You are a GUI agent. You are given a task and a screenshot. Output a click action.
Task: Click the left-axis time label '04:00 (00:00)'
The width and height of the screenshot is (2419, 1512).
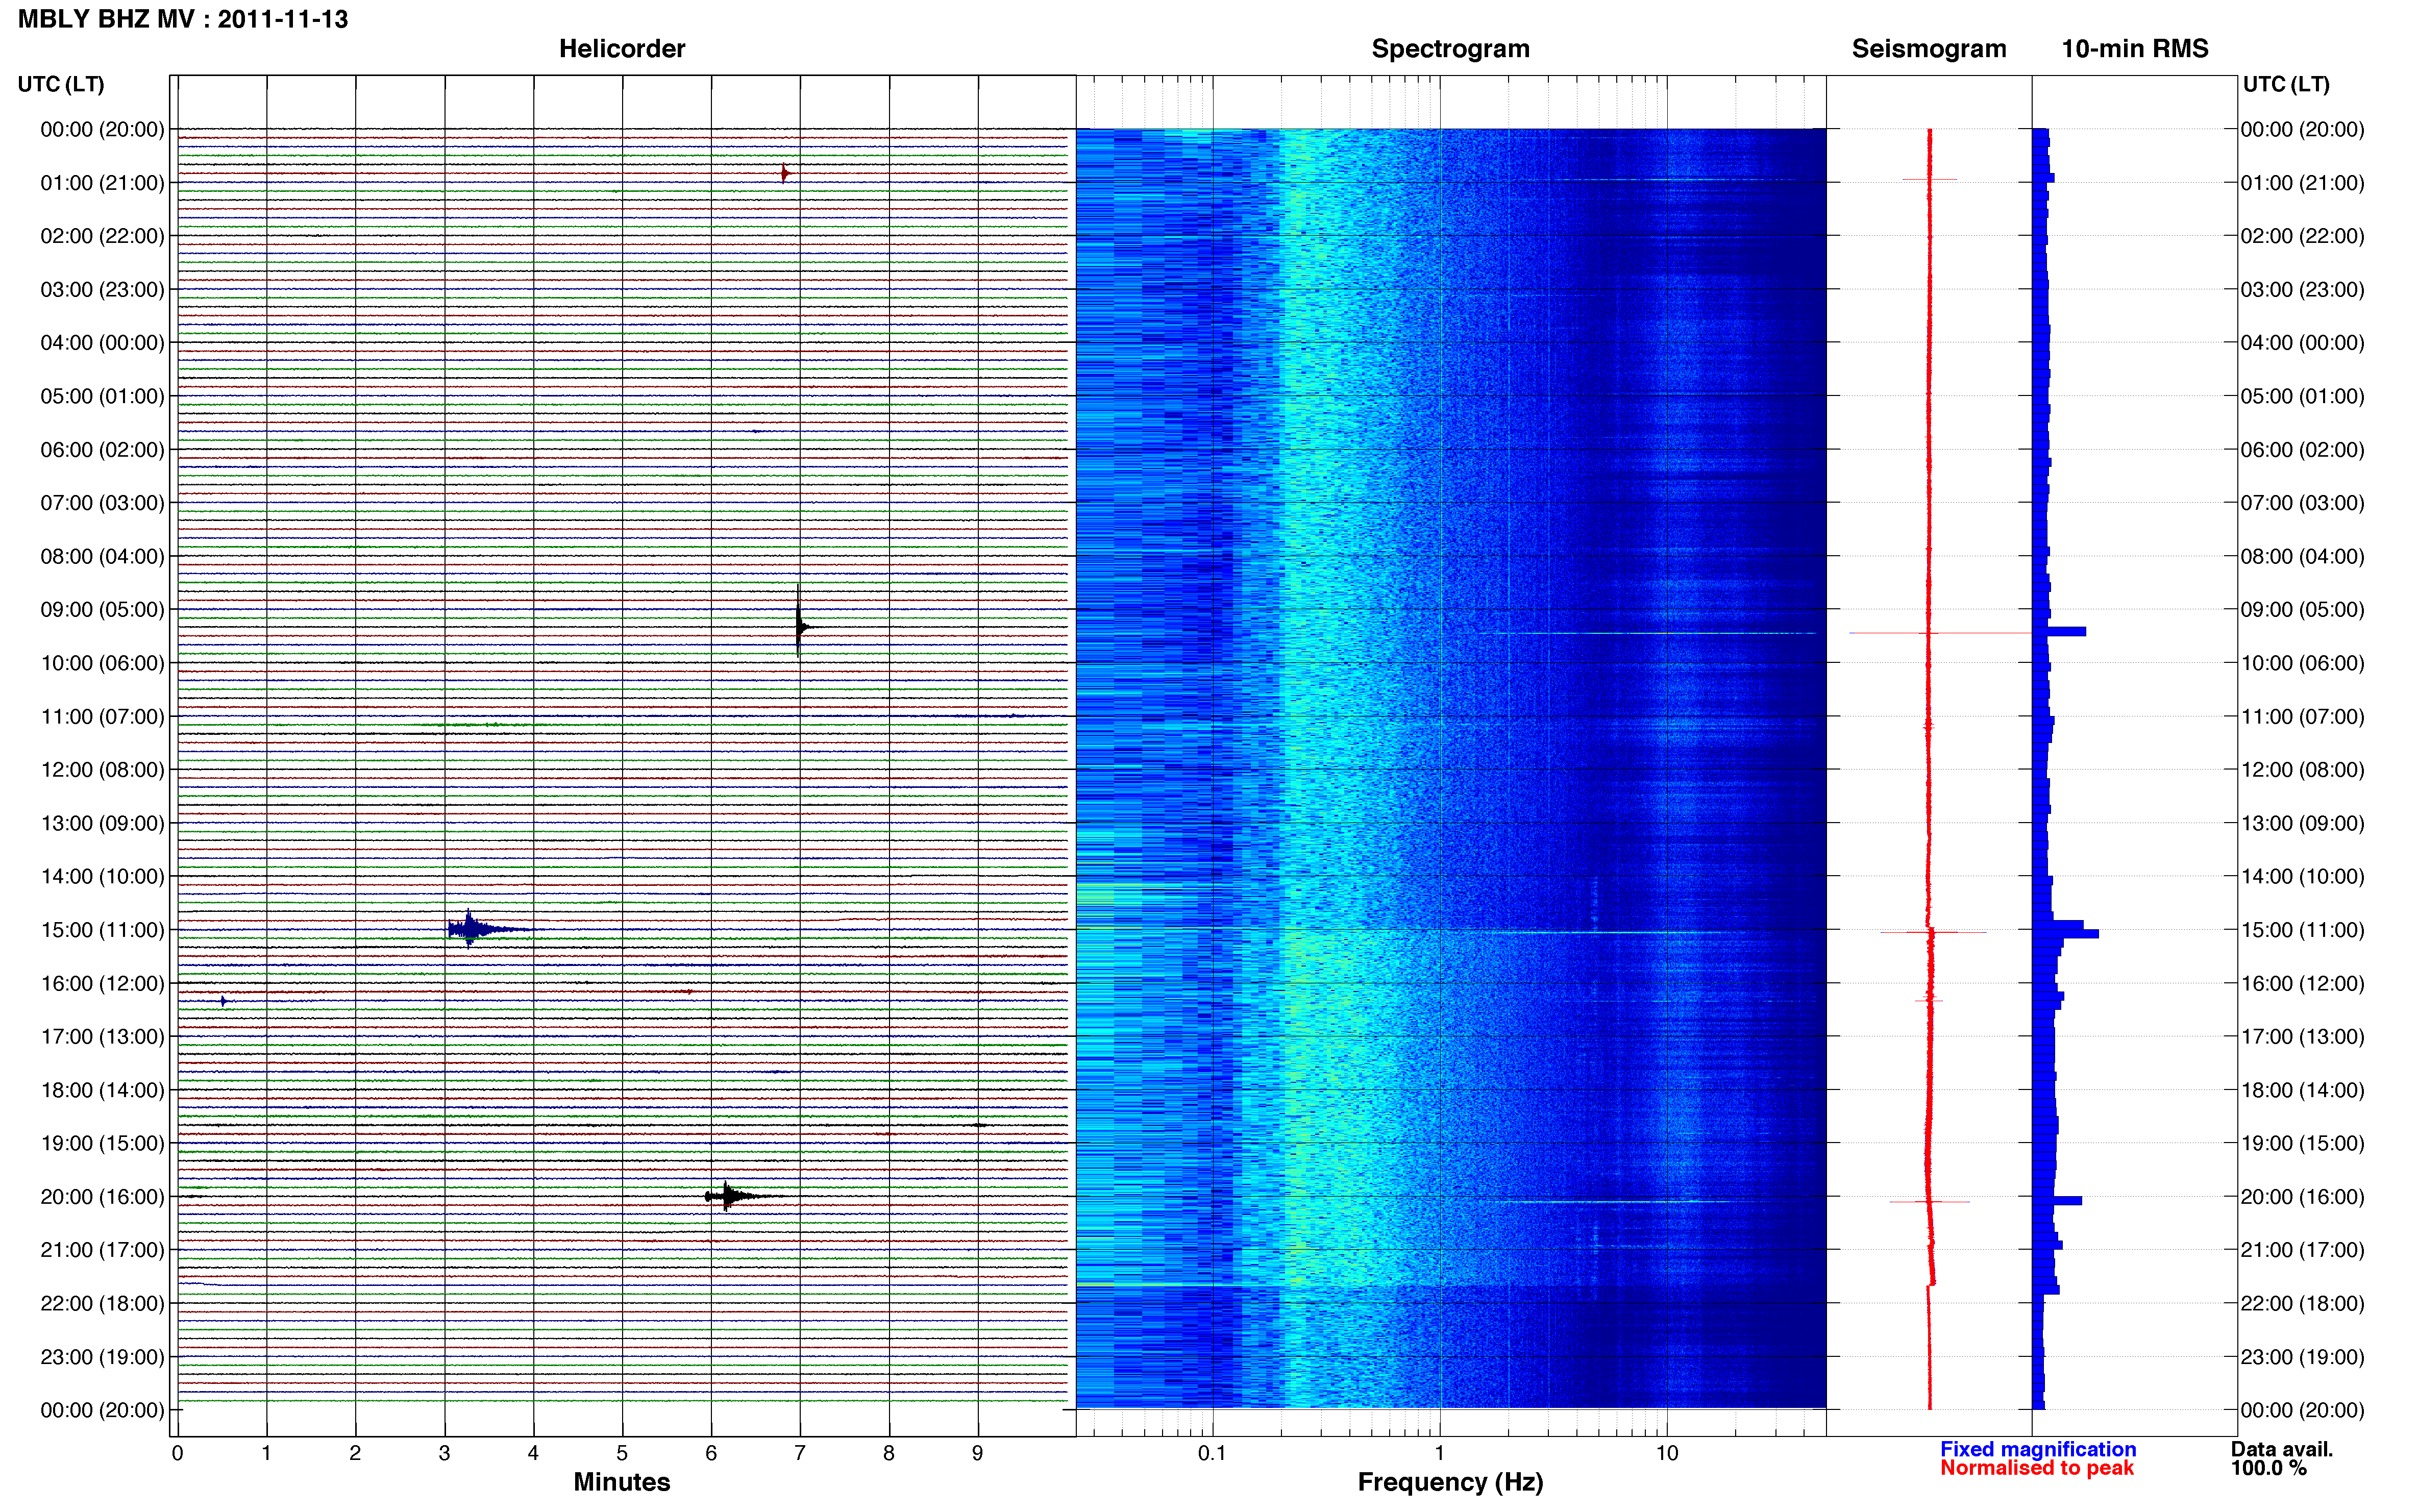102,343
